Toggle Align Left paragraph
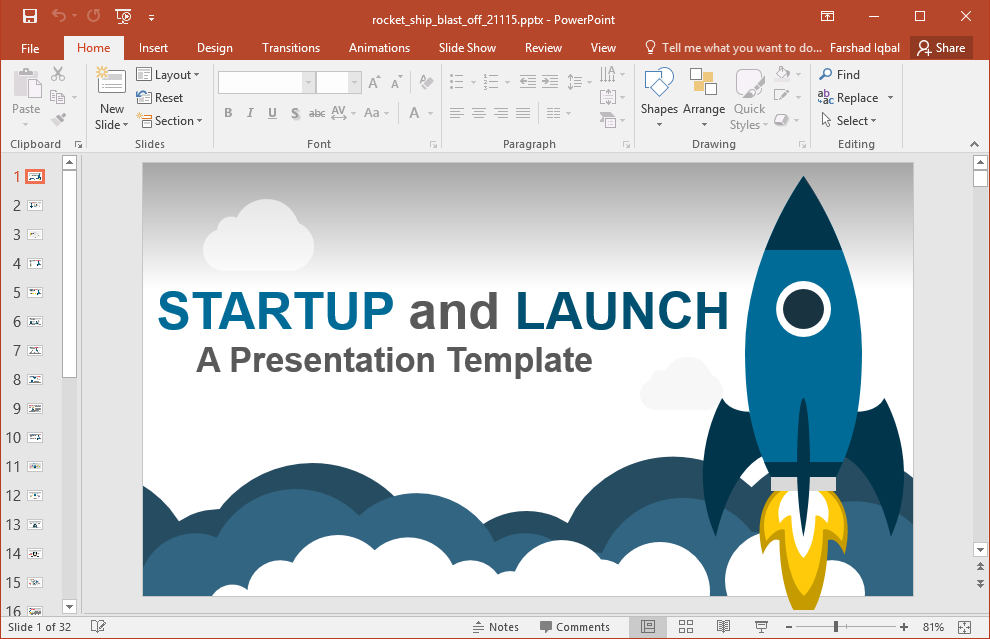 click(x=456, y=113)
